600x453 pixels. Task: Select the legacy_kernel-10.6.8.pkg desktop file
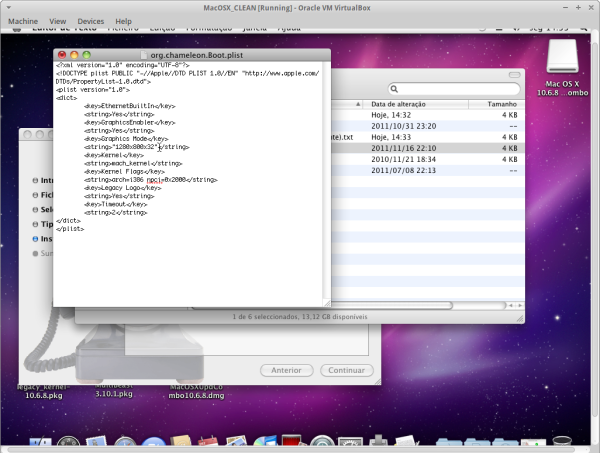44,391
